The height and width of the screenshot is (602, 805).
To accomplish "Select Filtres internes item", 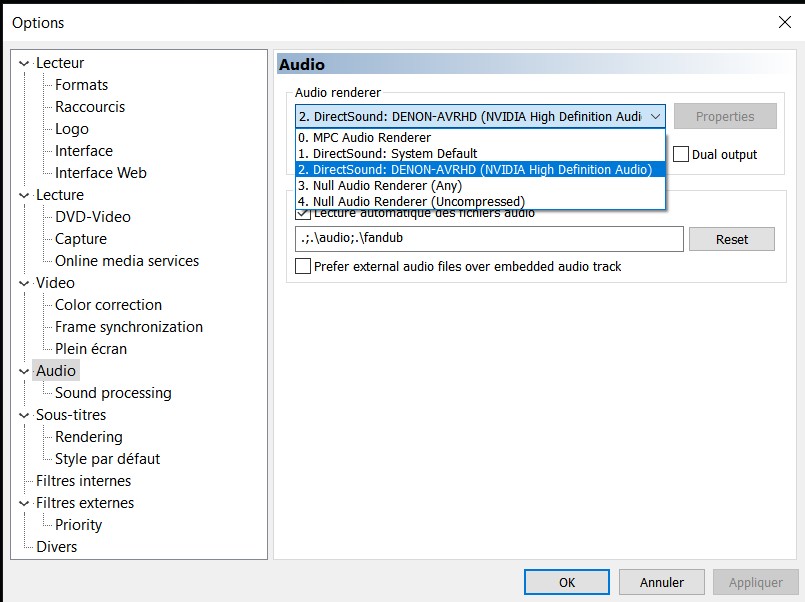I will coord(83,481).
